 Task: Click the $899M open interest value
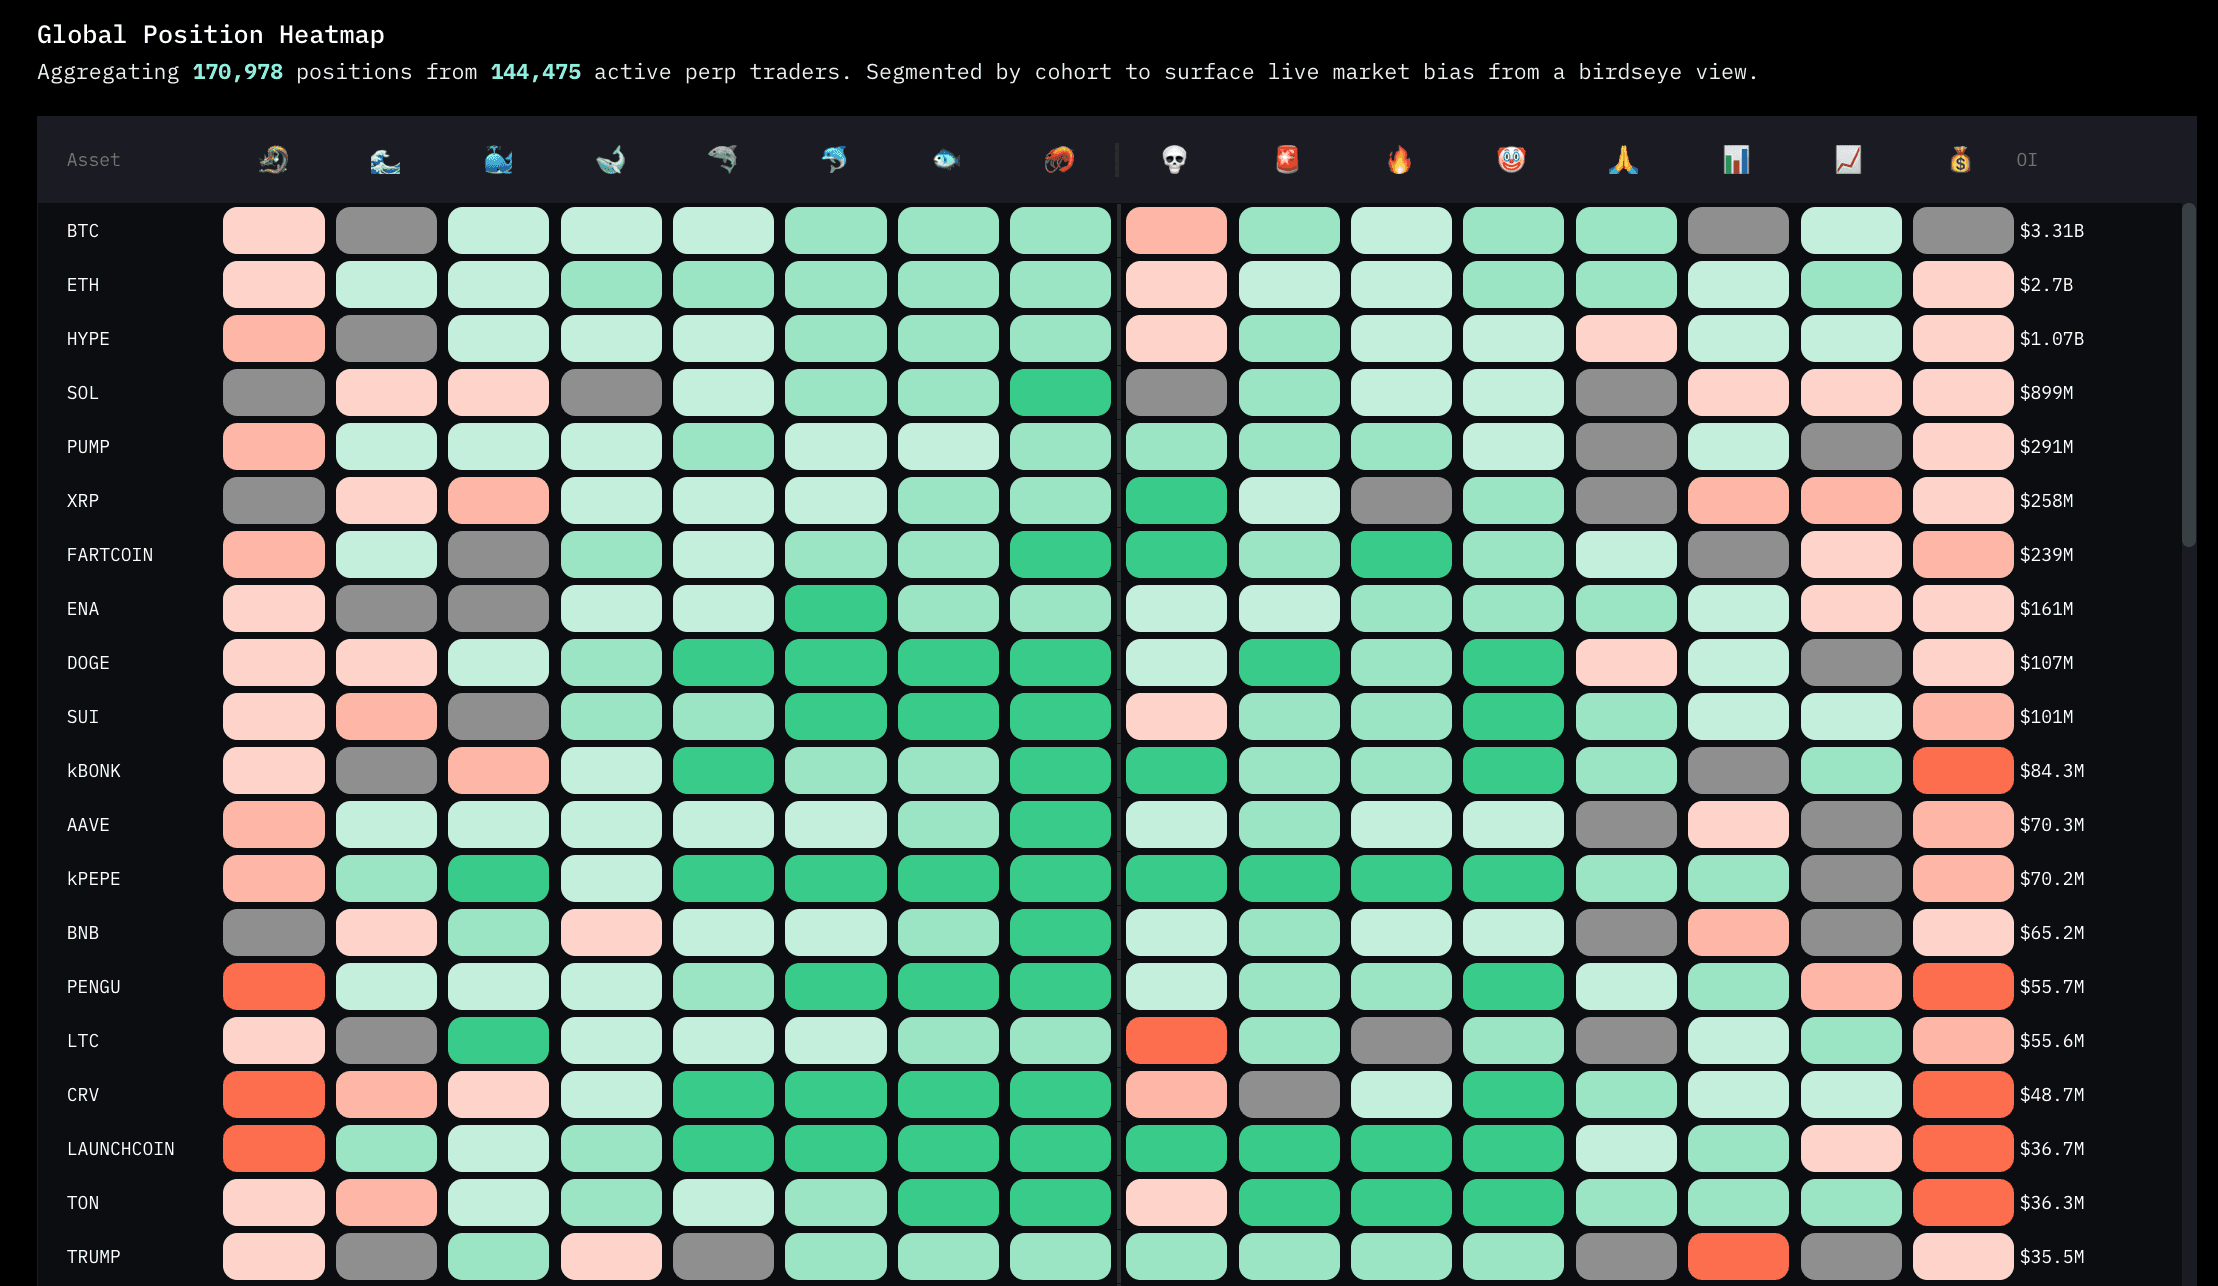click(2046, 393)
